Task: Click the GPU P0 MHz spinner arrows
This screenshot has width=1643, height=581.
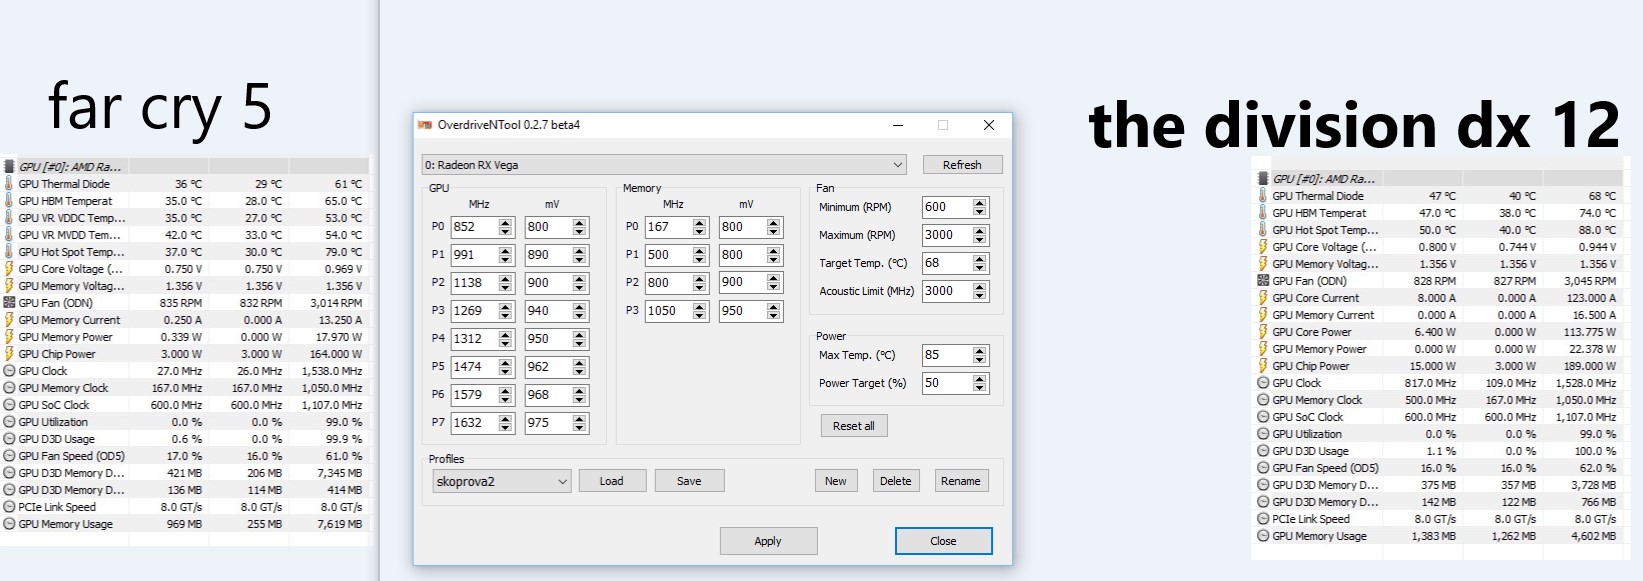Action: pyautogui.click(x=505, y=227)
